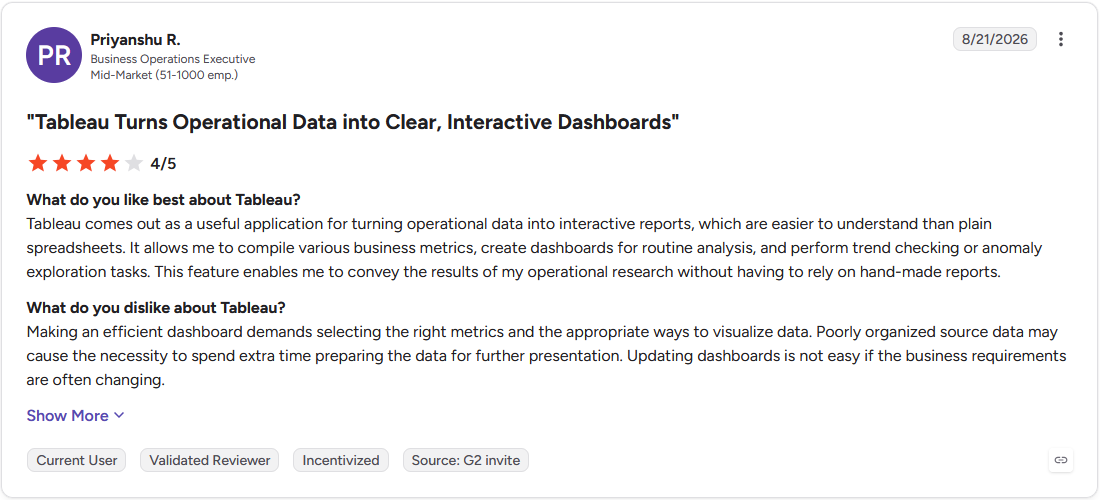The width and height of the screenshot is (1100, 500).
Task: Select the Current User tag
Action: 77,461
